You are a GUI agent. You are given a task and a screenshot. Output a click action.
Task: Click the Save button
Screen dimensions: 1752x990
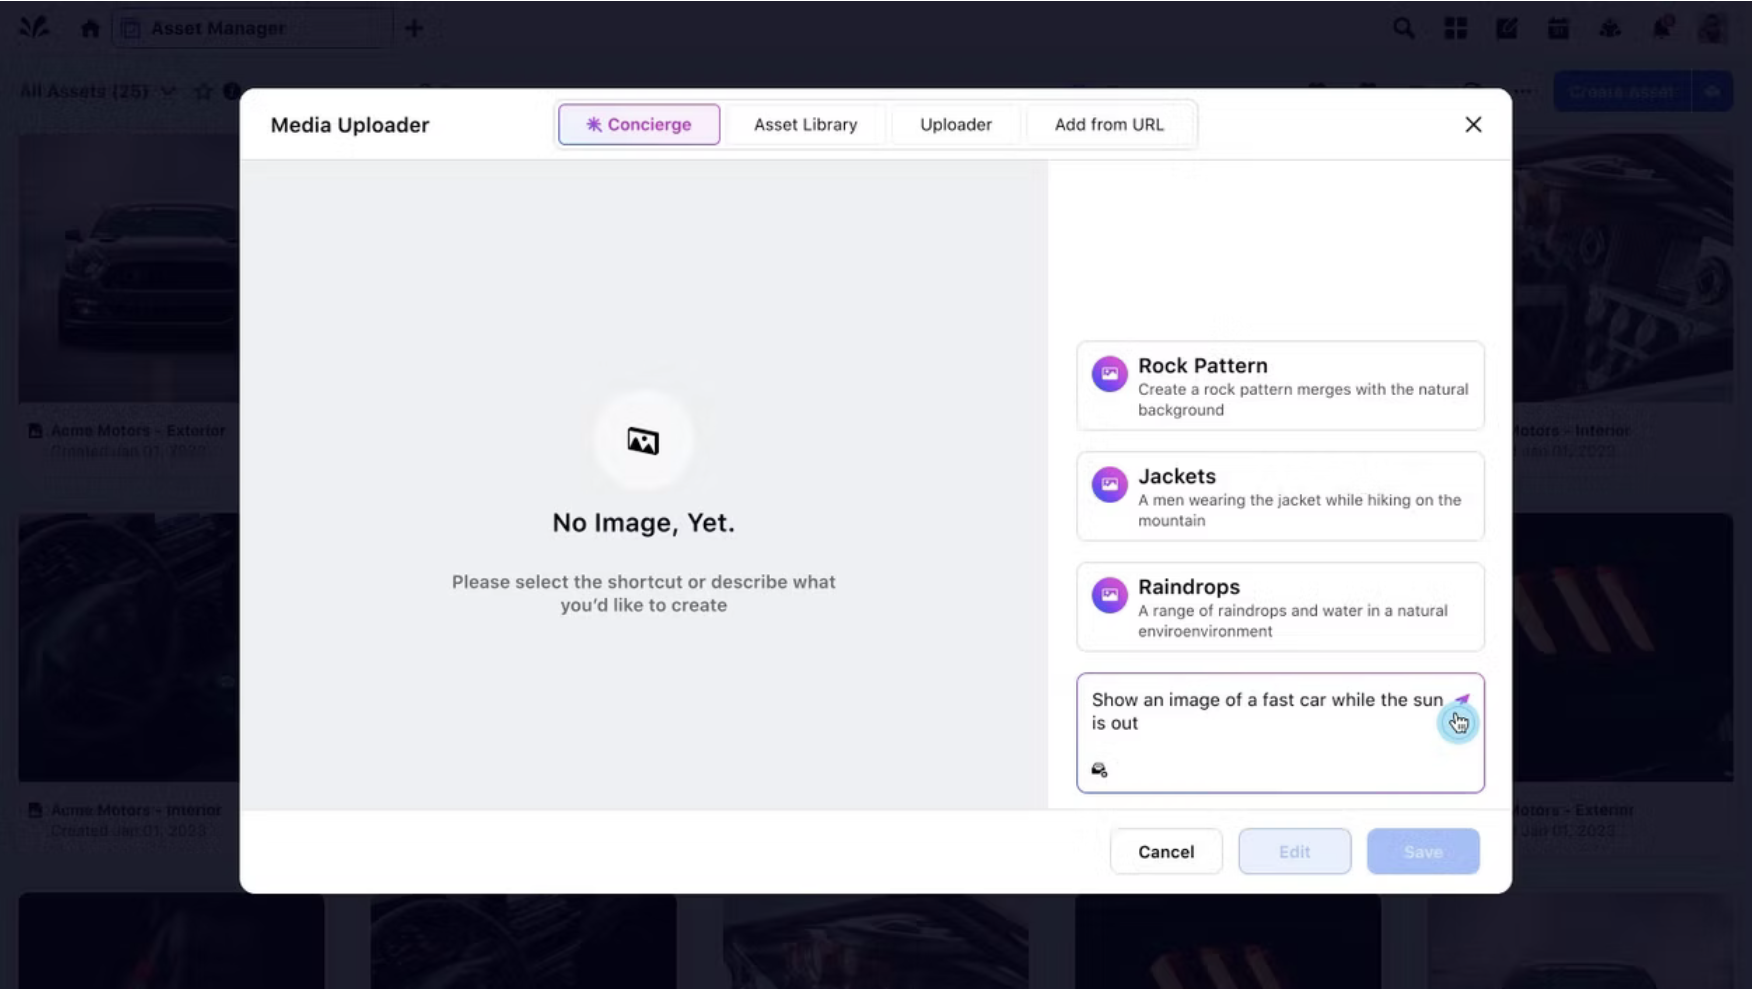coord(1423,851)
